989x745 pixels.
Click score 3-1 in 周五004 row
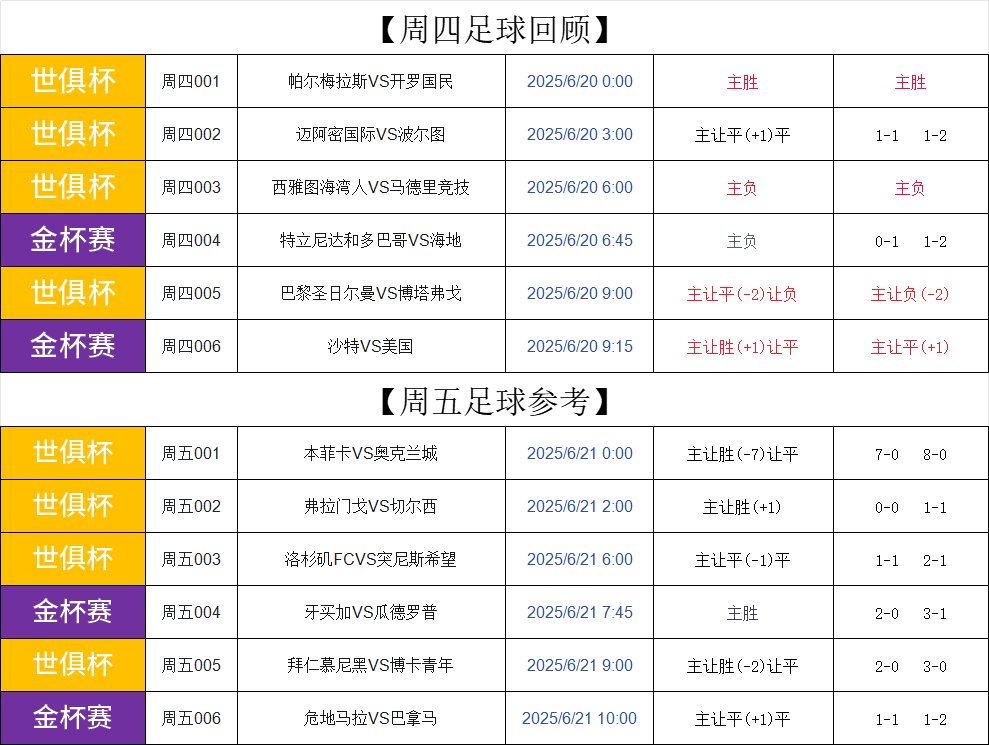[x=935, y=614]
